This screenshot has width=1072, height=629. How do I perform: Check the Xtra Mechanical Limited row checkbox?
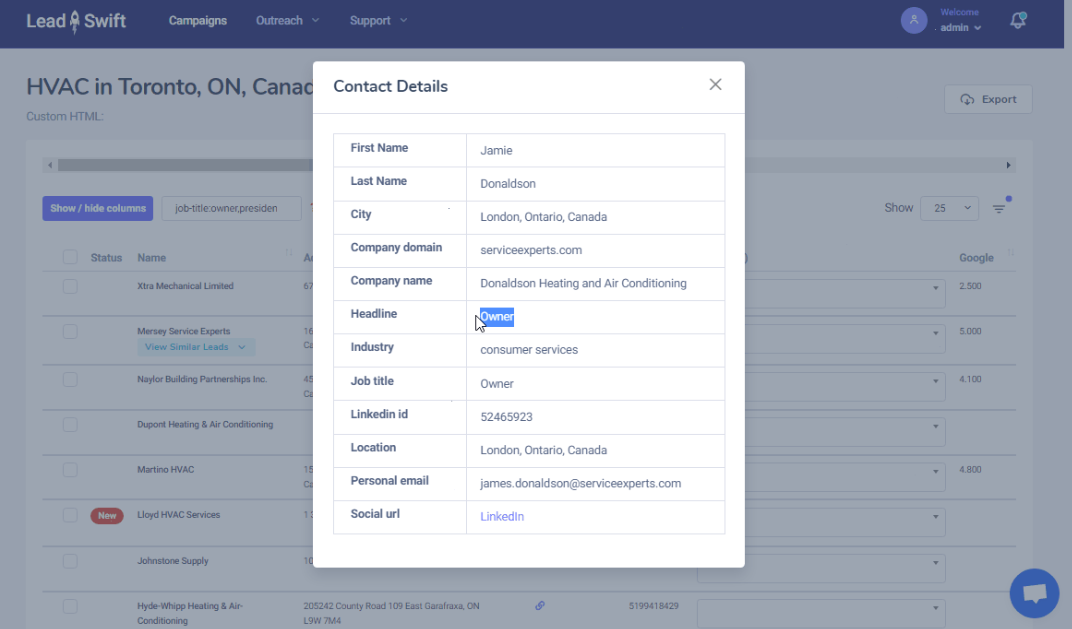(69, 285)
